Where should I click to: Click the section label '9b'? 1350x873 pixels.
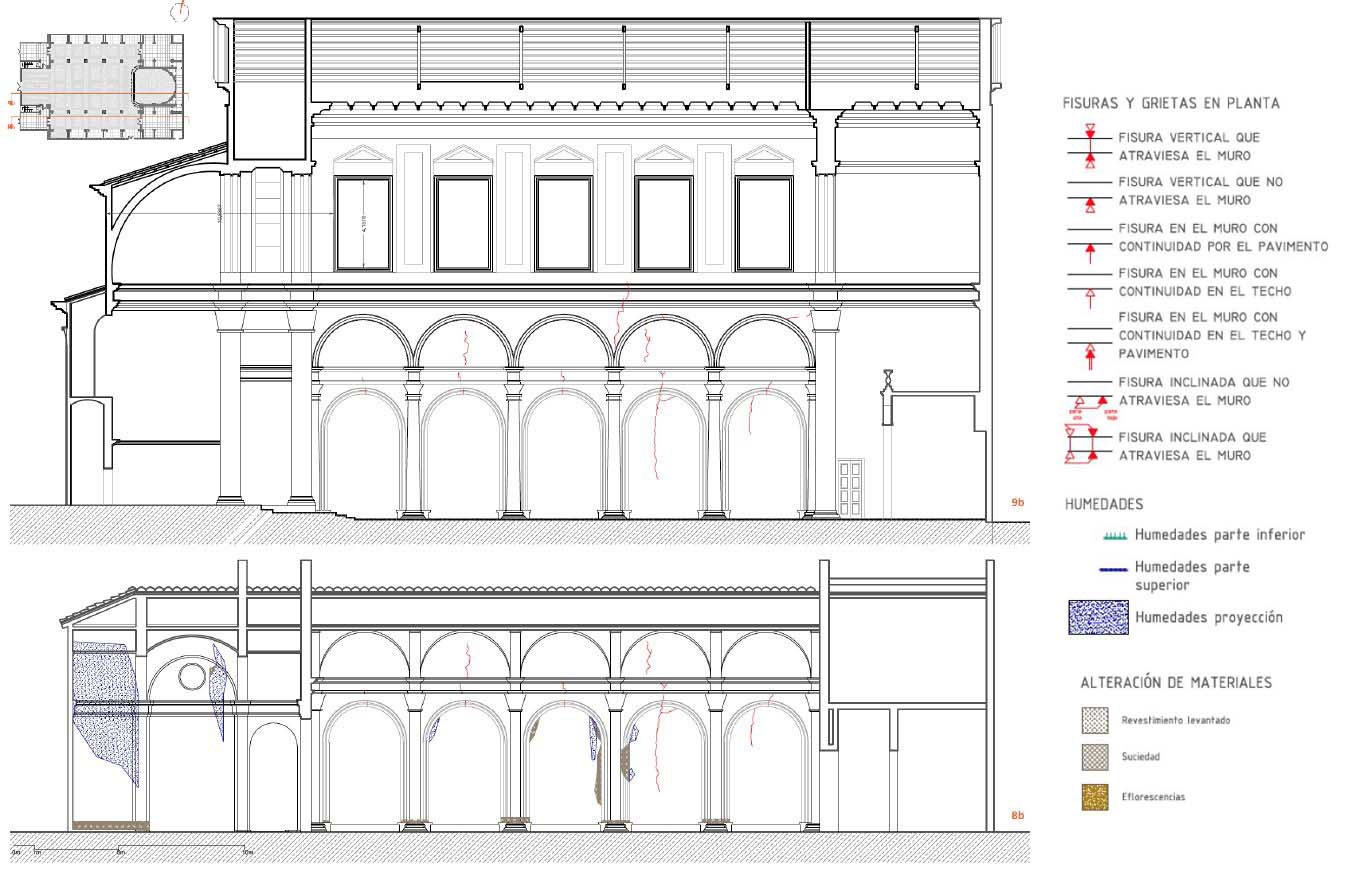1018,502
